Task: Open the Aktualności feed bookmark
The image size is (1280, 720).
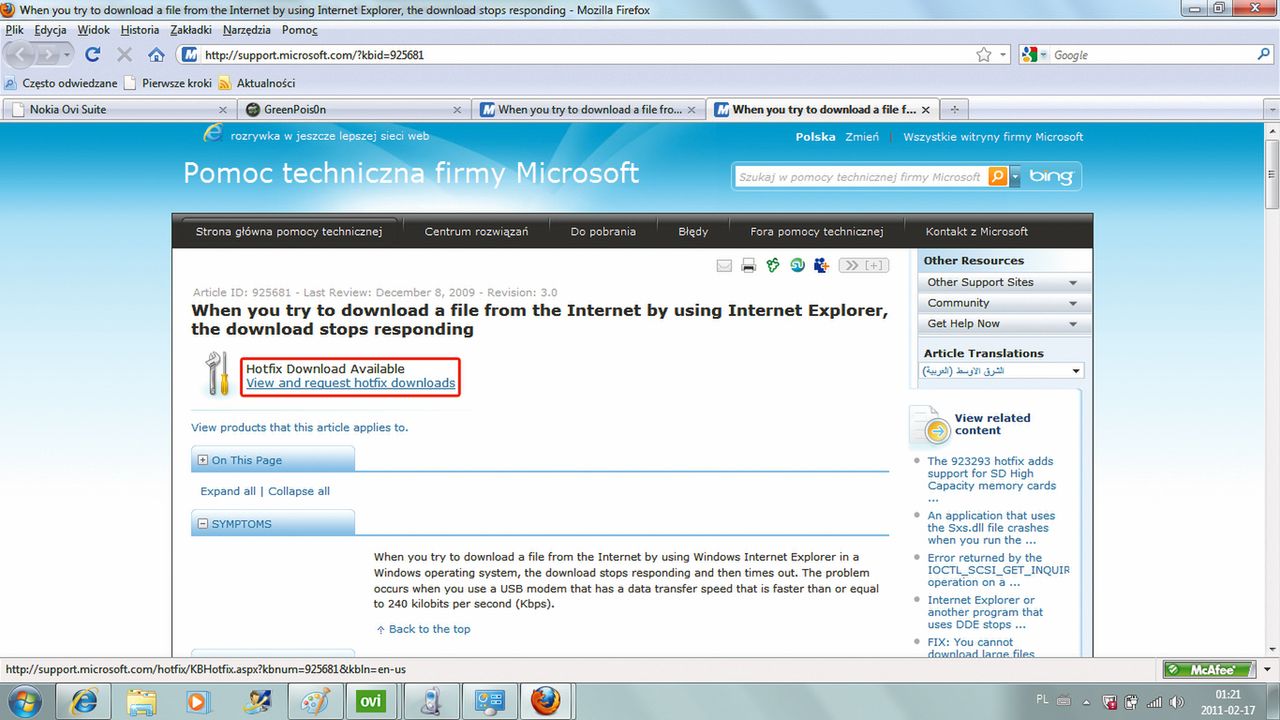Action: click(257, 83)
